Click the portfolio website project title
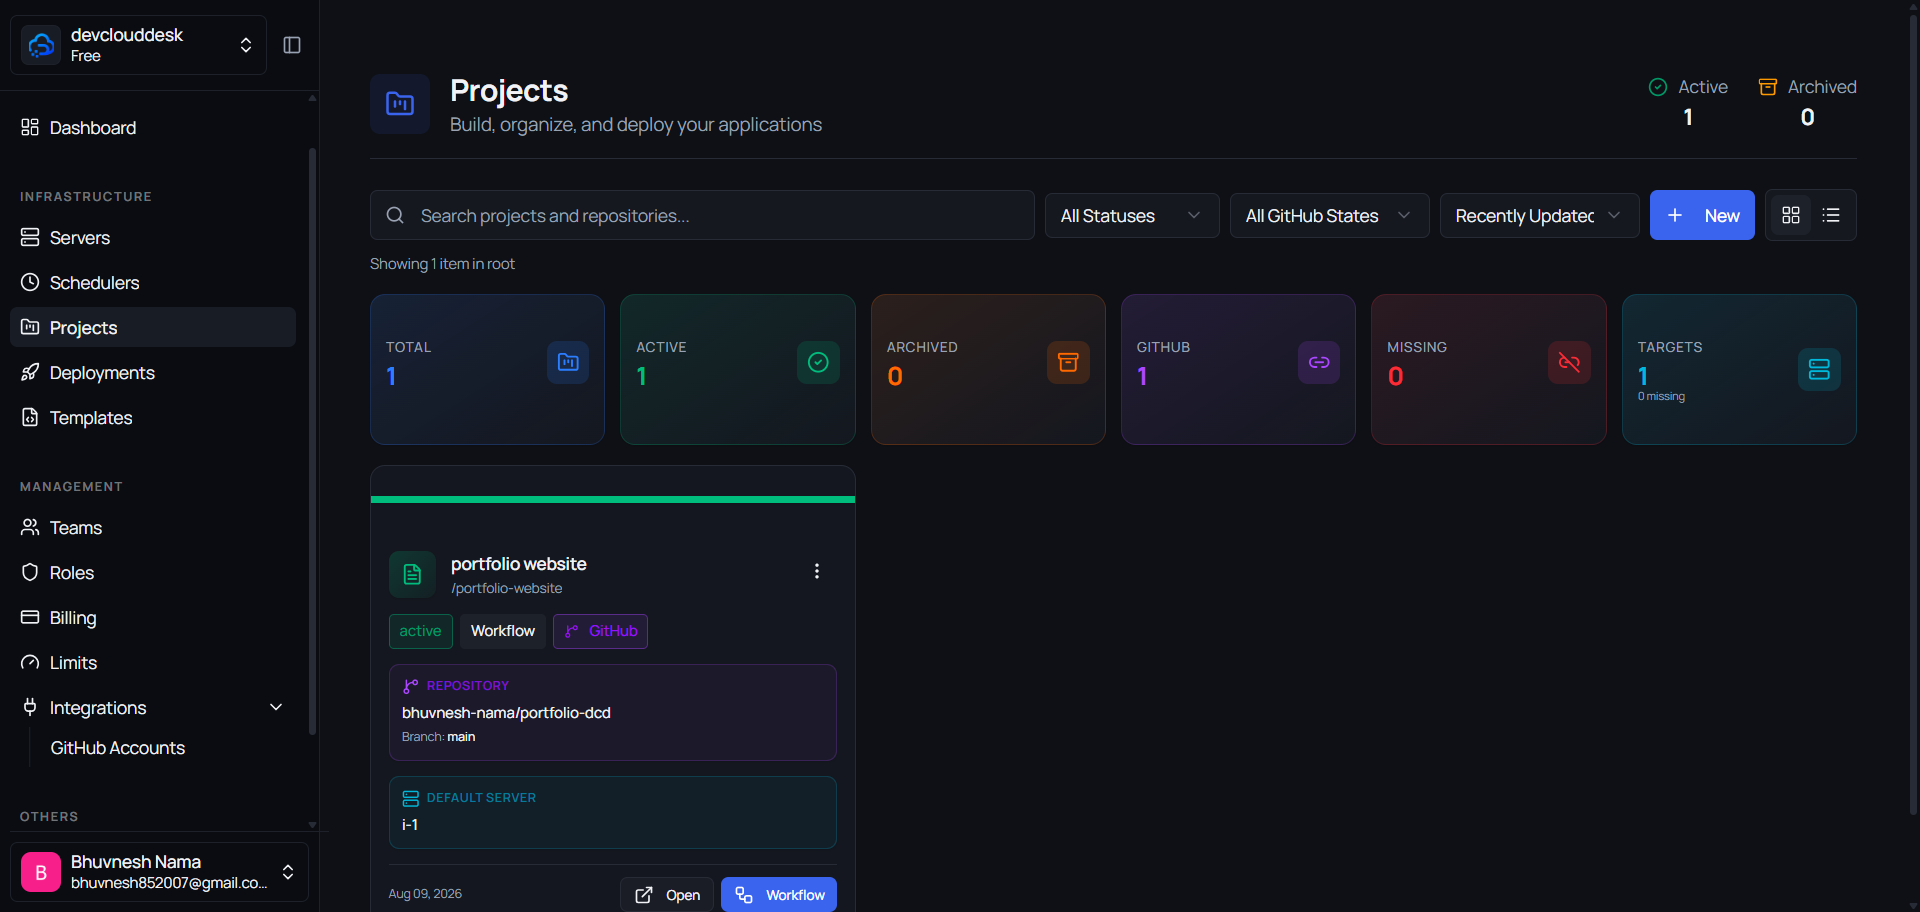This screenshot has width=1920, height=912. (x=518, y=564)
